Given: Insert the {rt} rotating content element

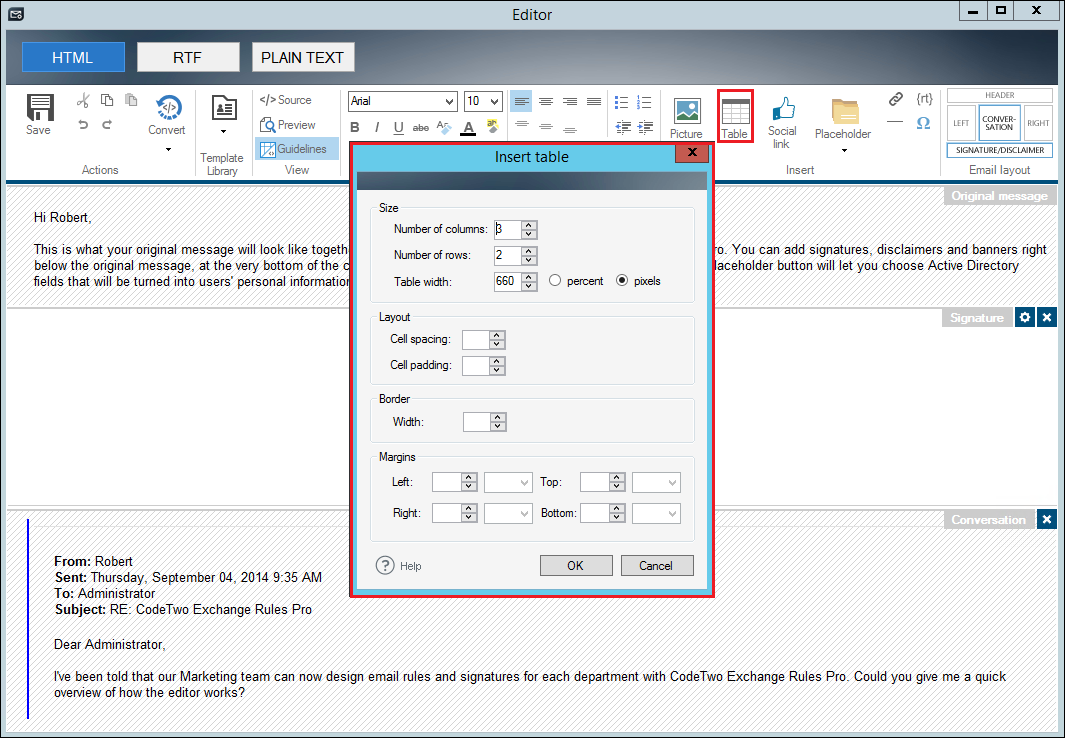Looking at the screenshot, I should point(924,97).
